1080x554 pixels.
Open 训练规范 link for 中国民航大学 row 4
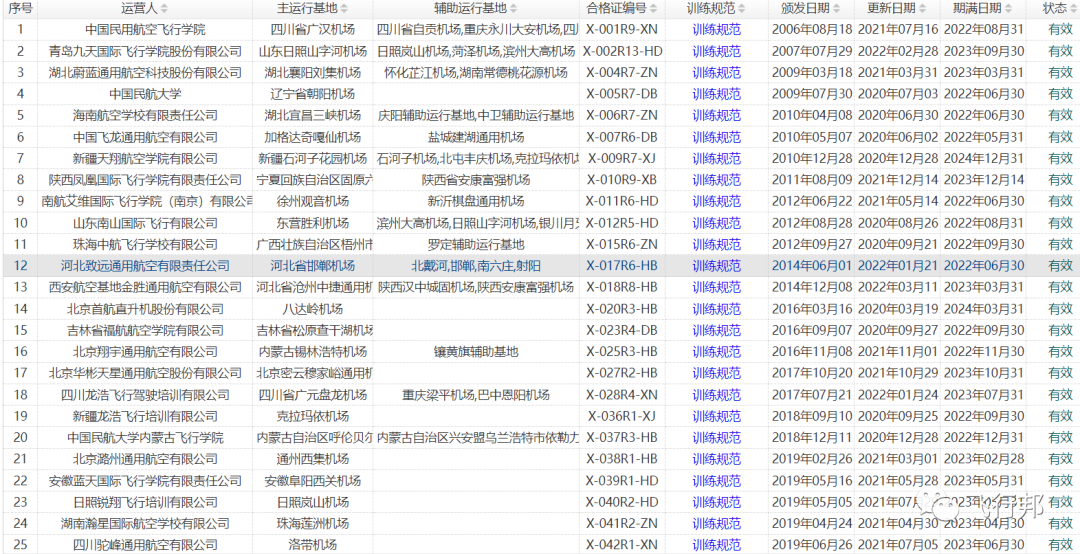(x=716, y=94)
